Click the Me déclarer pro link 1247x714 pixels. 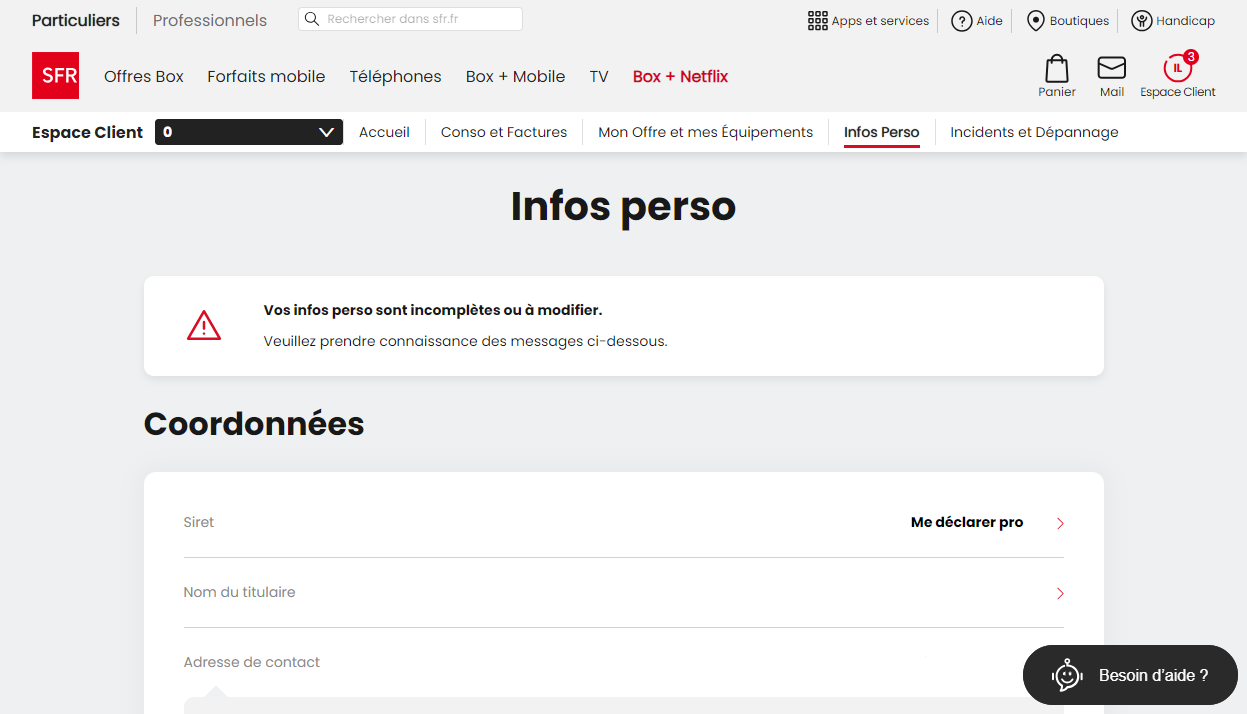(x=967, y=522)
